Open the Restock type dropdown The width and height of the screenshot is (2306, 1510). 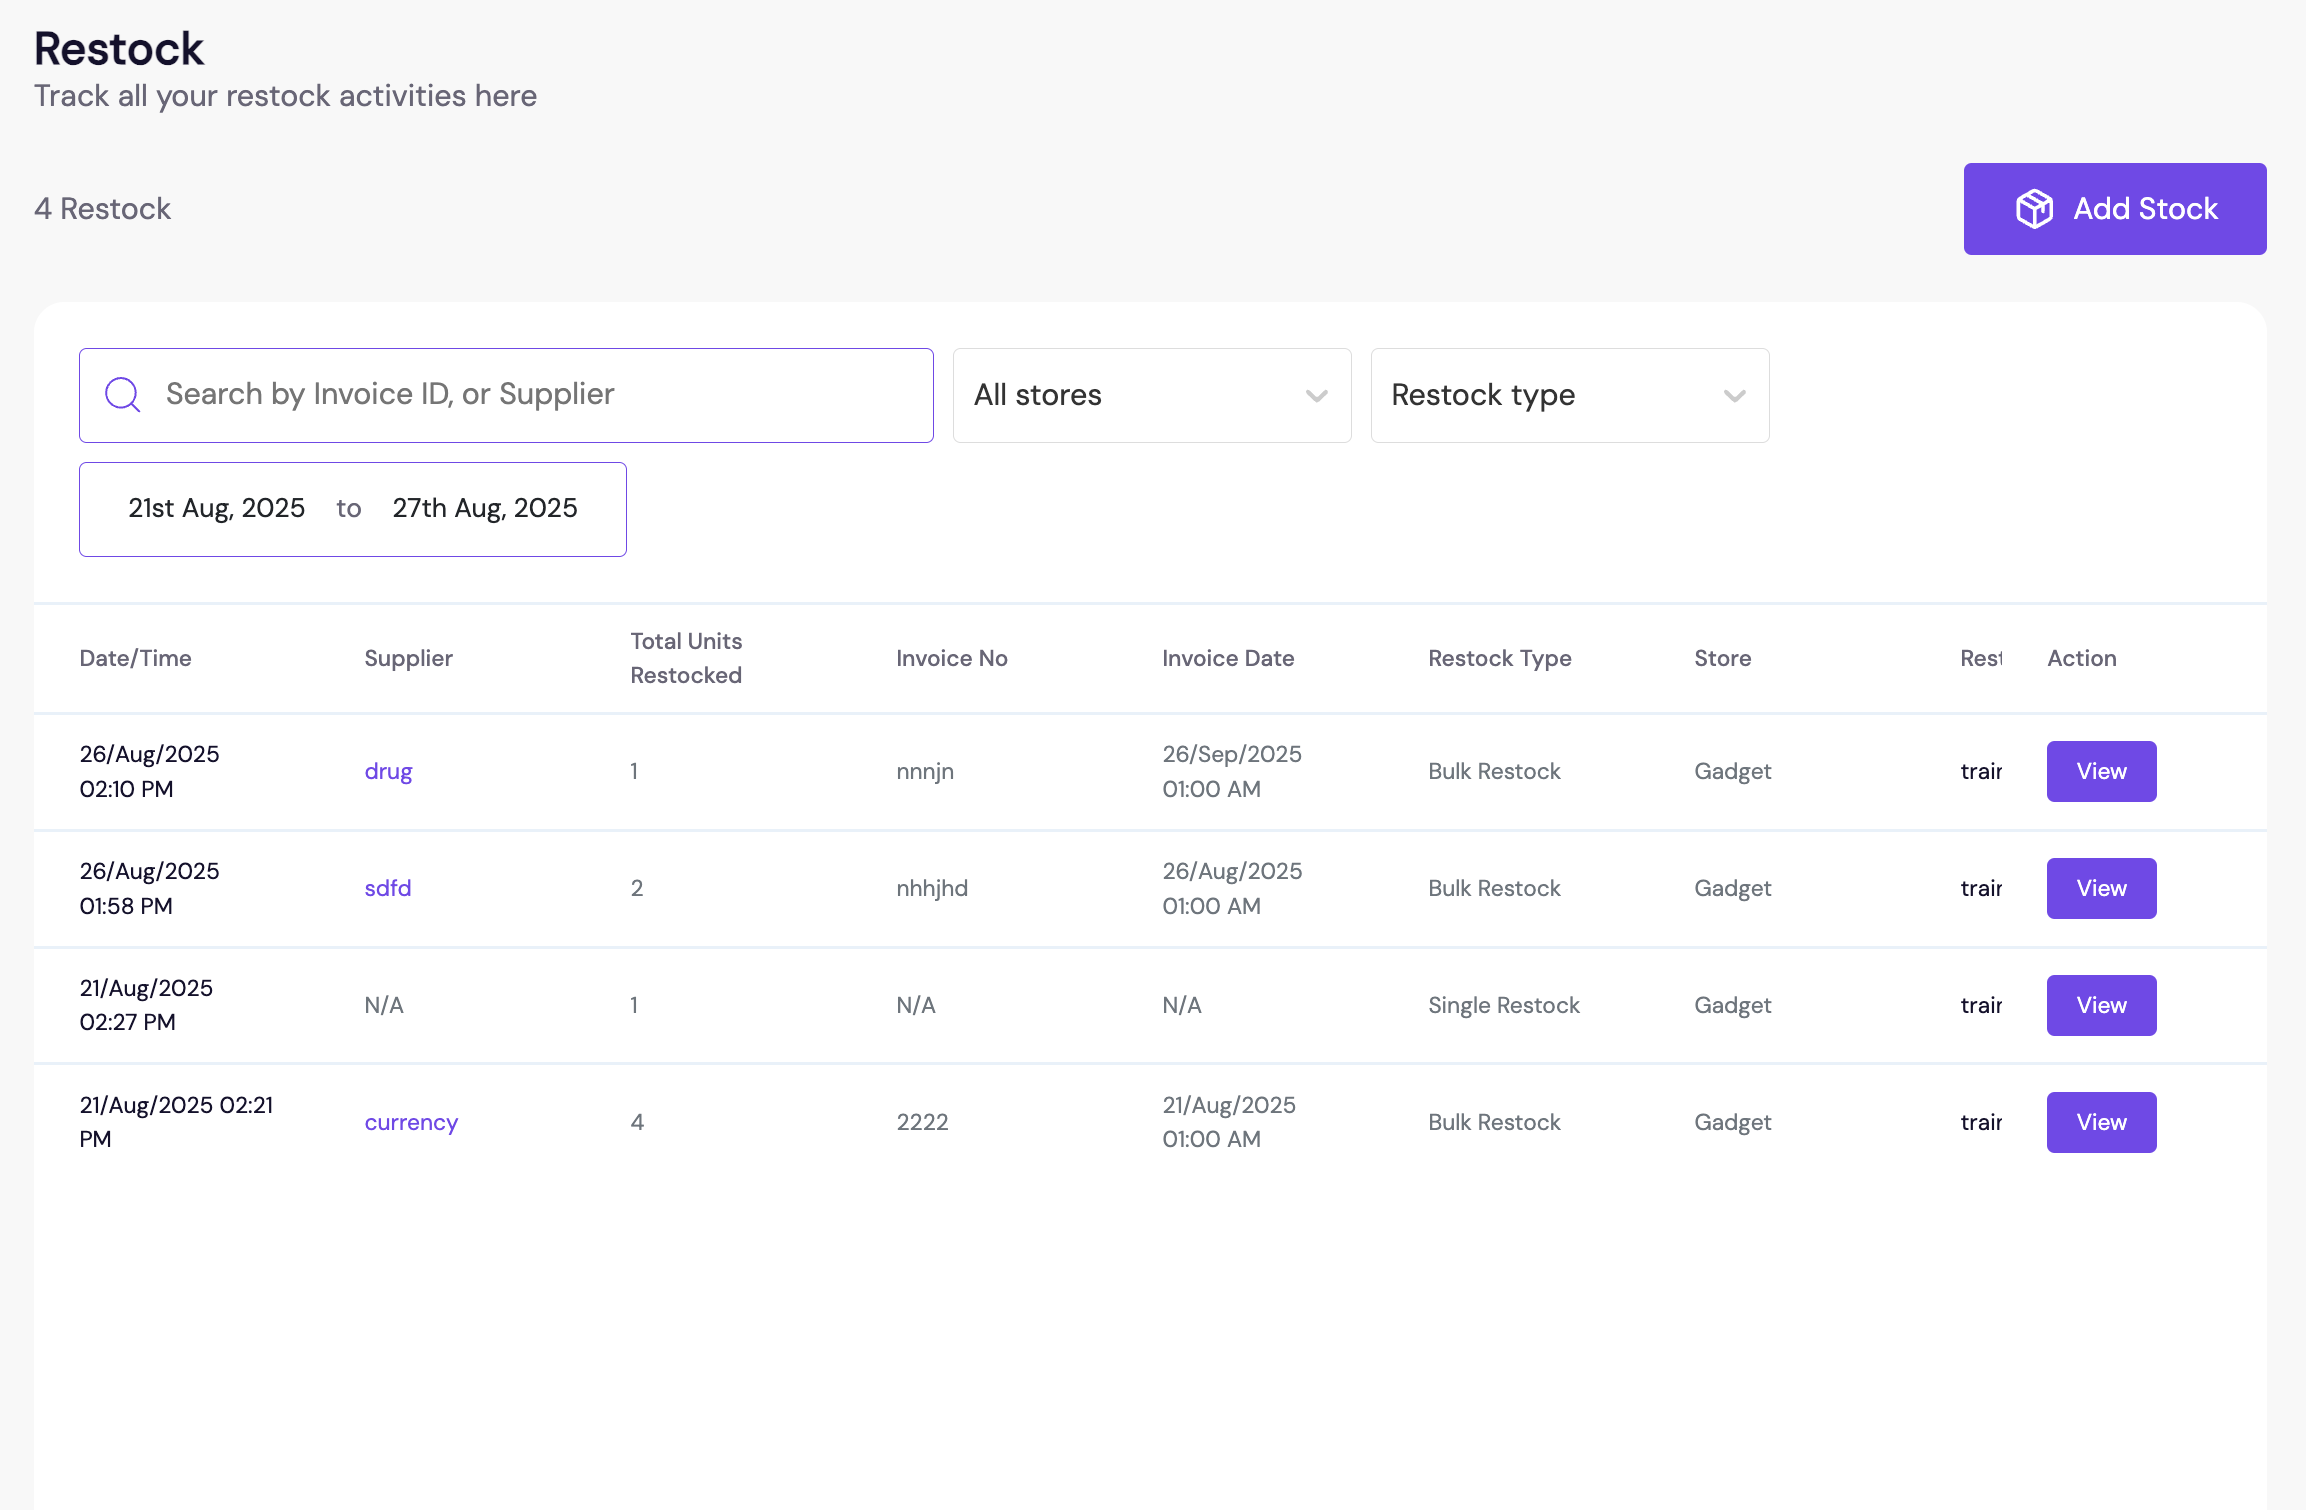(1569, 396)
